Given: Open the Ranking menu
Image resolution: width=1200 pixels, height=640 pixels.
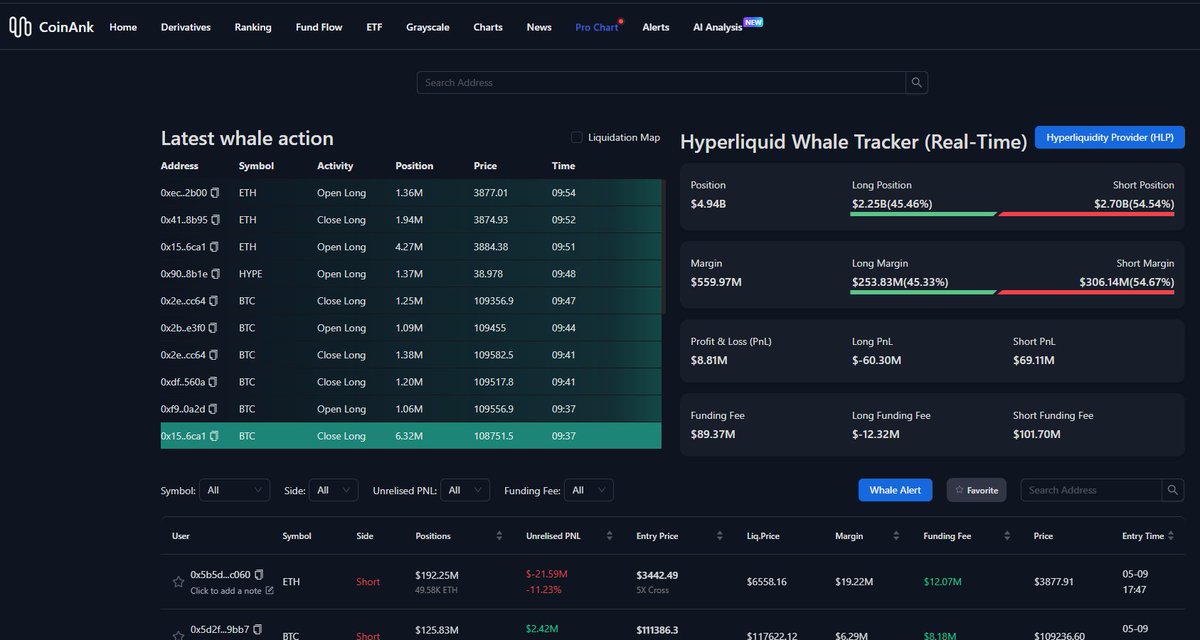Looking at the screenshot, I should [x=253, y=27].
